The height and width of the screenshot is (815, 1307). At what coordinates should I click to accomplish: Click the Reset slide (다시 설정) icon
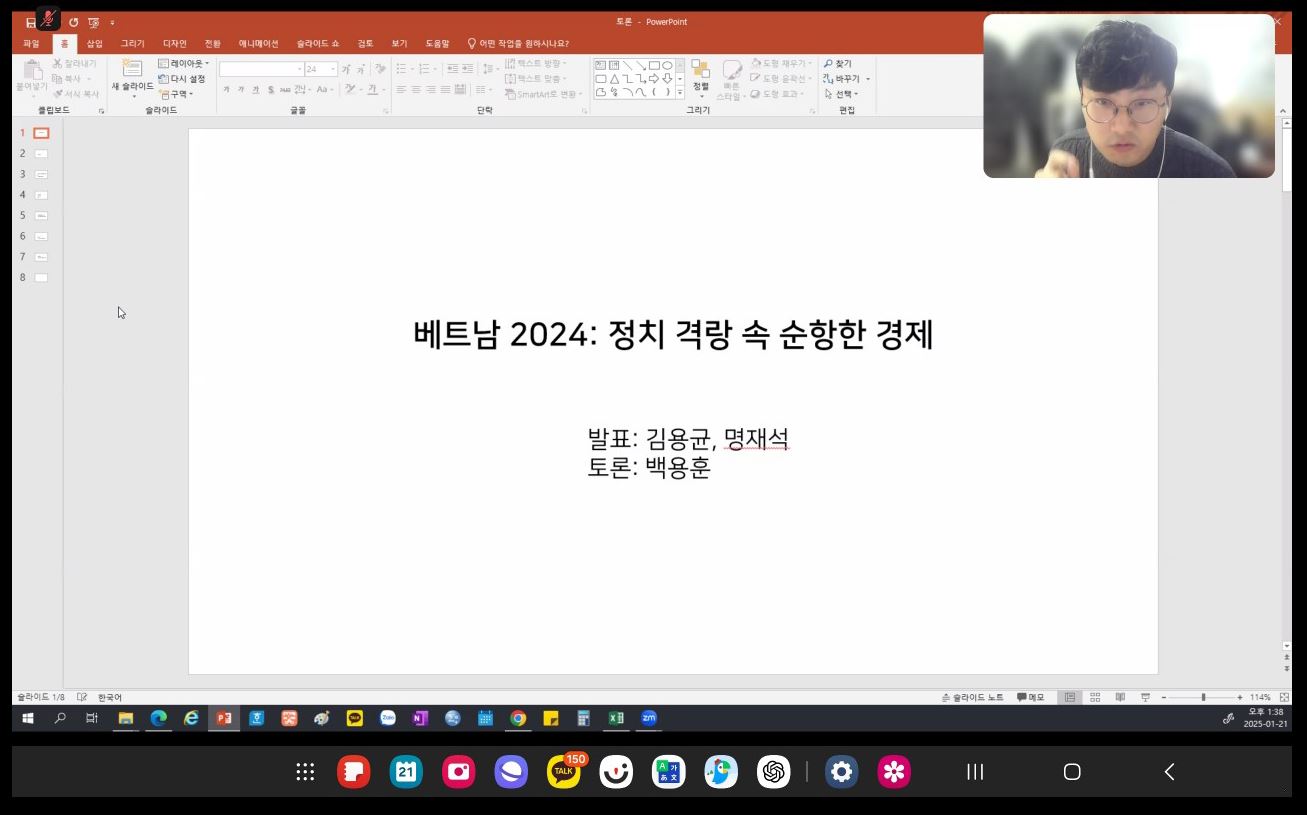click(164, 79)
